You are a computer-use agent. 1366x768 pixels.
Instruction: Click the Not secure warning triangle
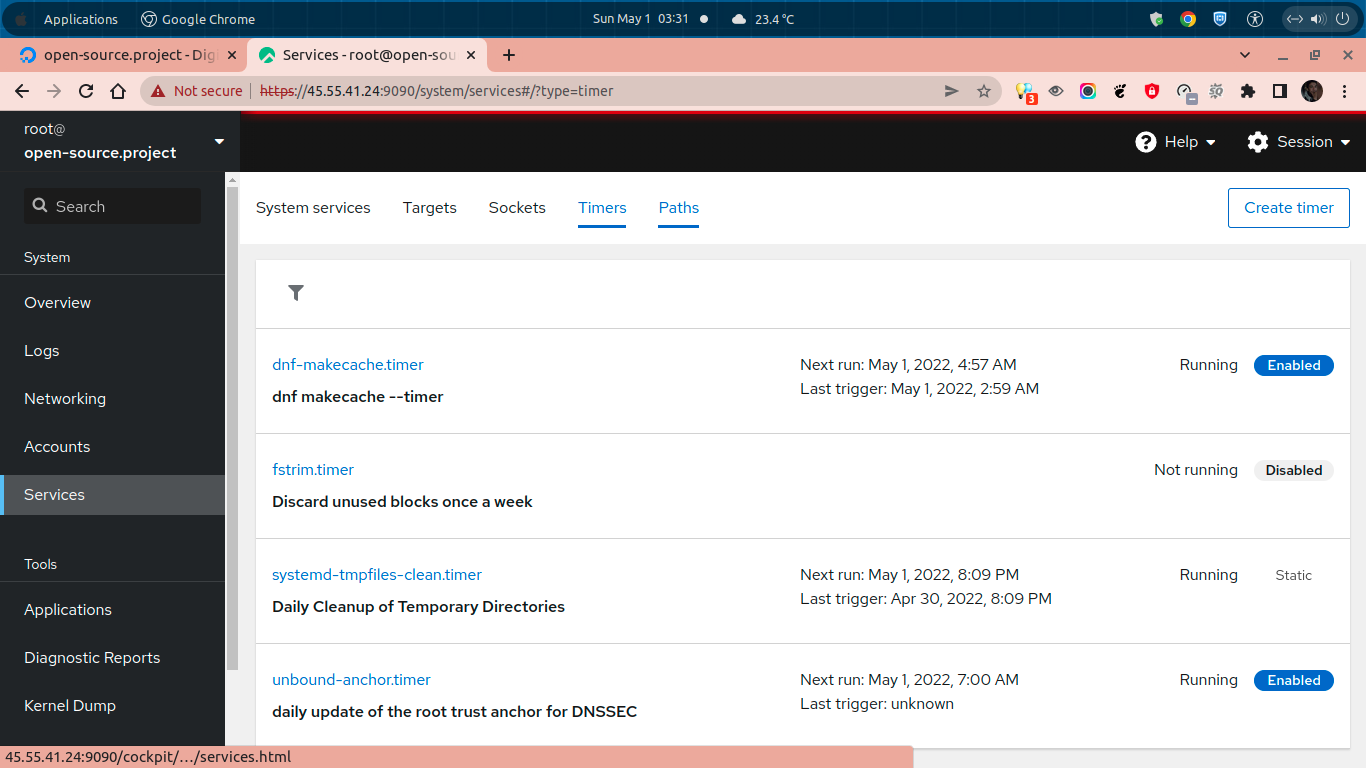(x=158, y=91)
